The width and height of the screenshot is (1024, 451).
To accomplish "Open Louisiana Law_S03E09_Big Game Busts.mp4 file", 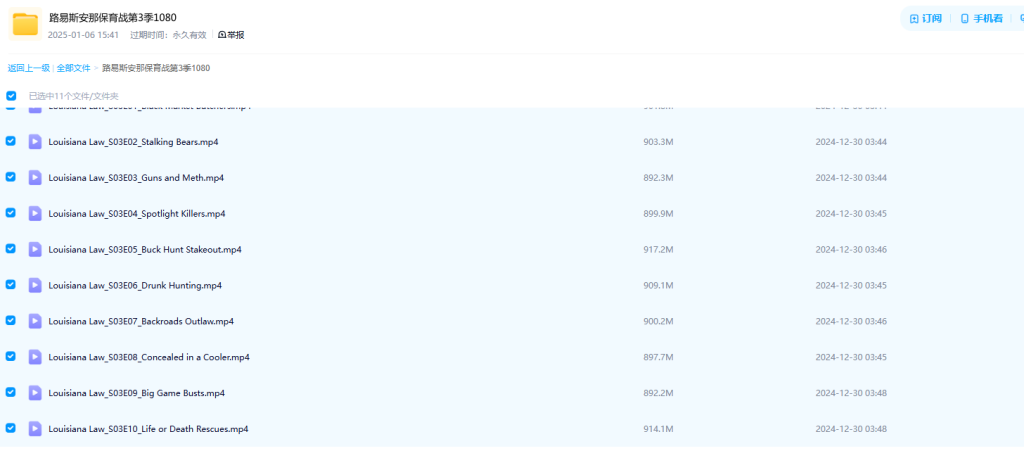I will (136, 393).
